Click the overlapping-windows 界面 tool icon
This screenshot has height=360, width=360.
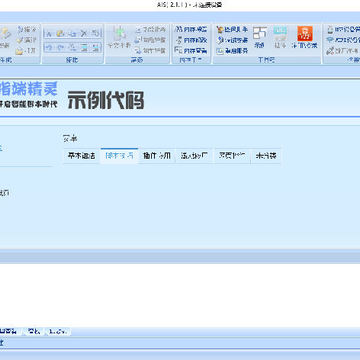coord(259,37)
